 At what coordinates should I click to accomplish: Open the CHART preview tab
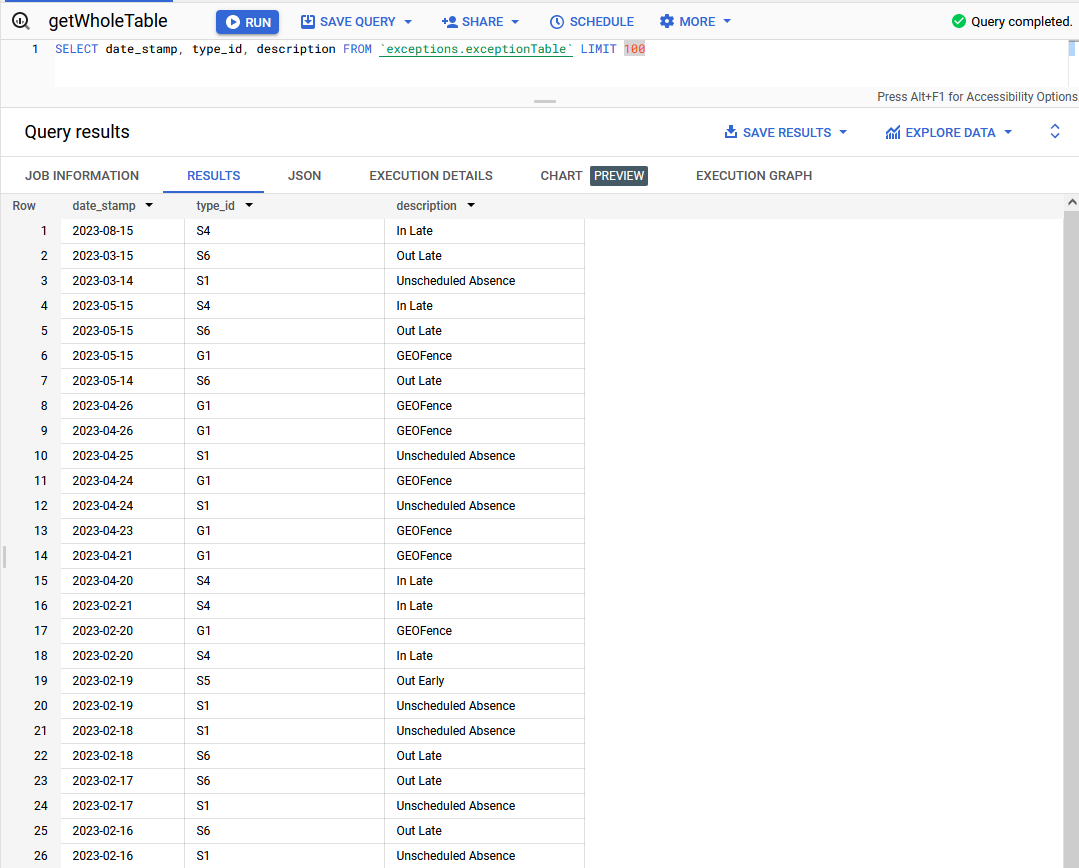pyautogui.click(x=592, y=175)
